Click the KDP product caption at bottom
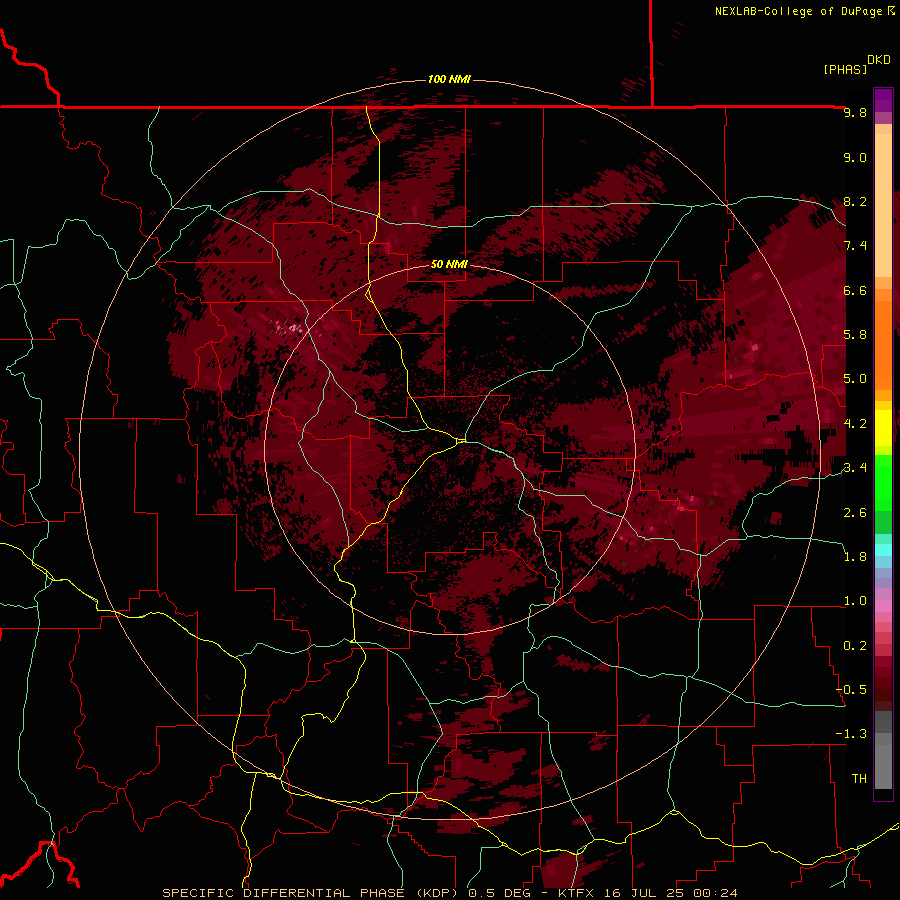Screen dimensions: 900x900 (450, 893)
